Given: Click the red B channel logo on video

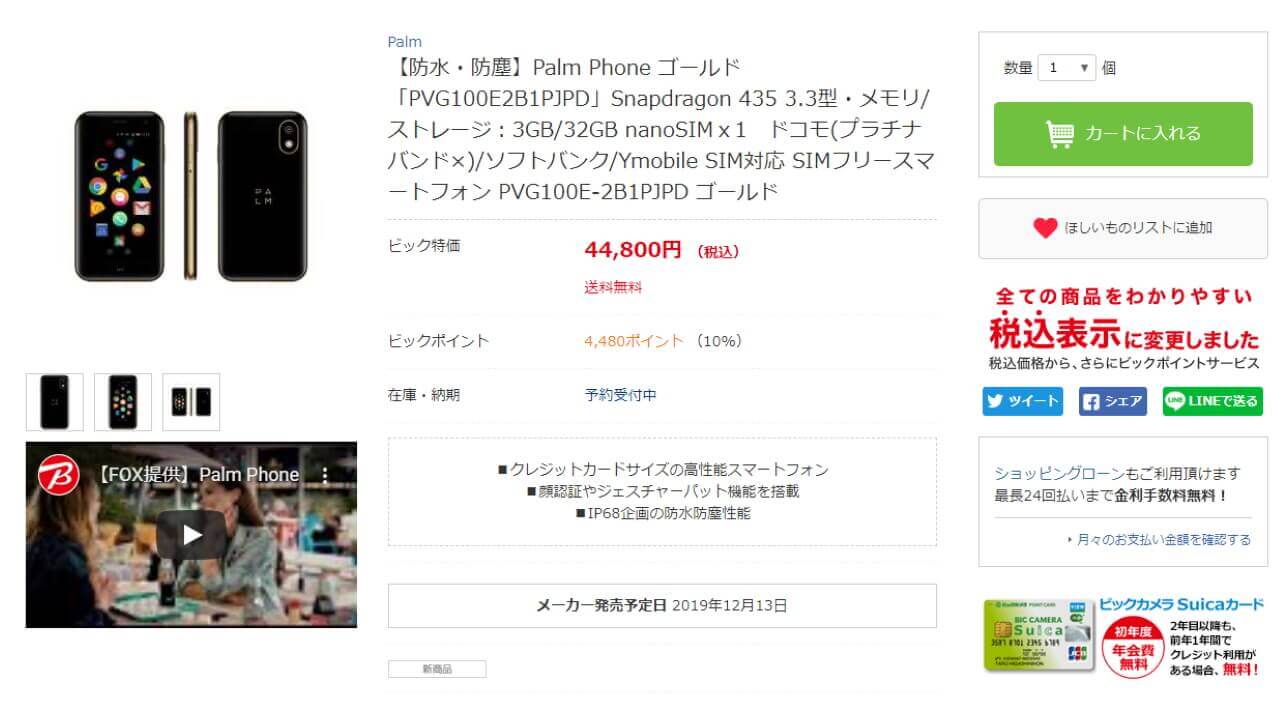Looking at the screenshot, I should (59, 474).
